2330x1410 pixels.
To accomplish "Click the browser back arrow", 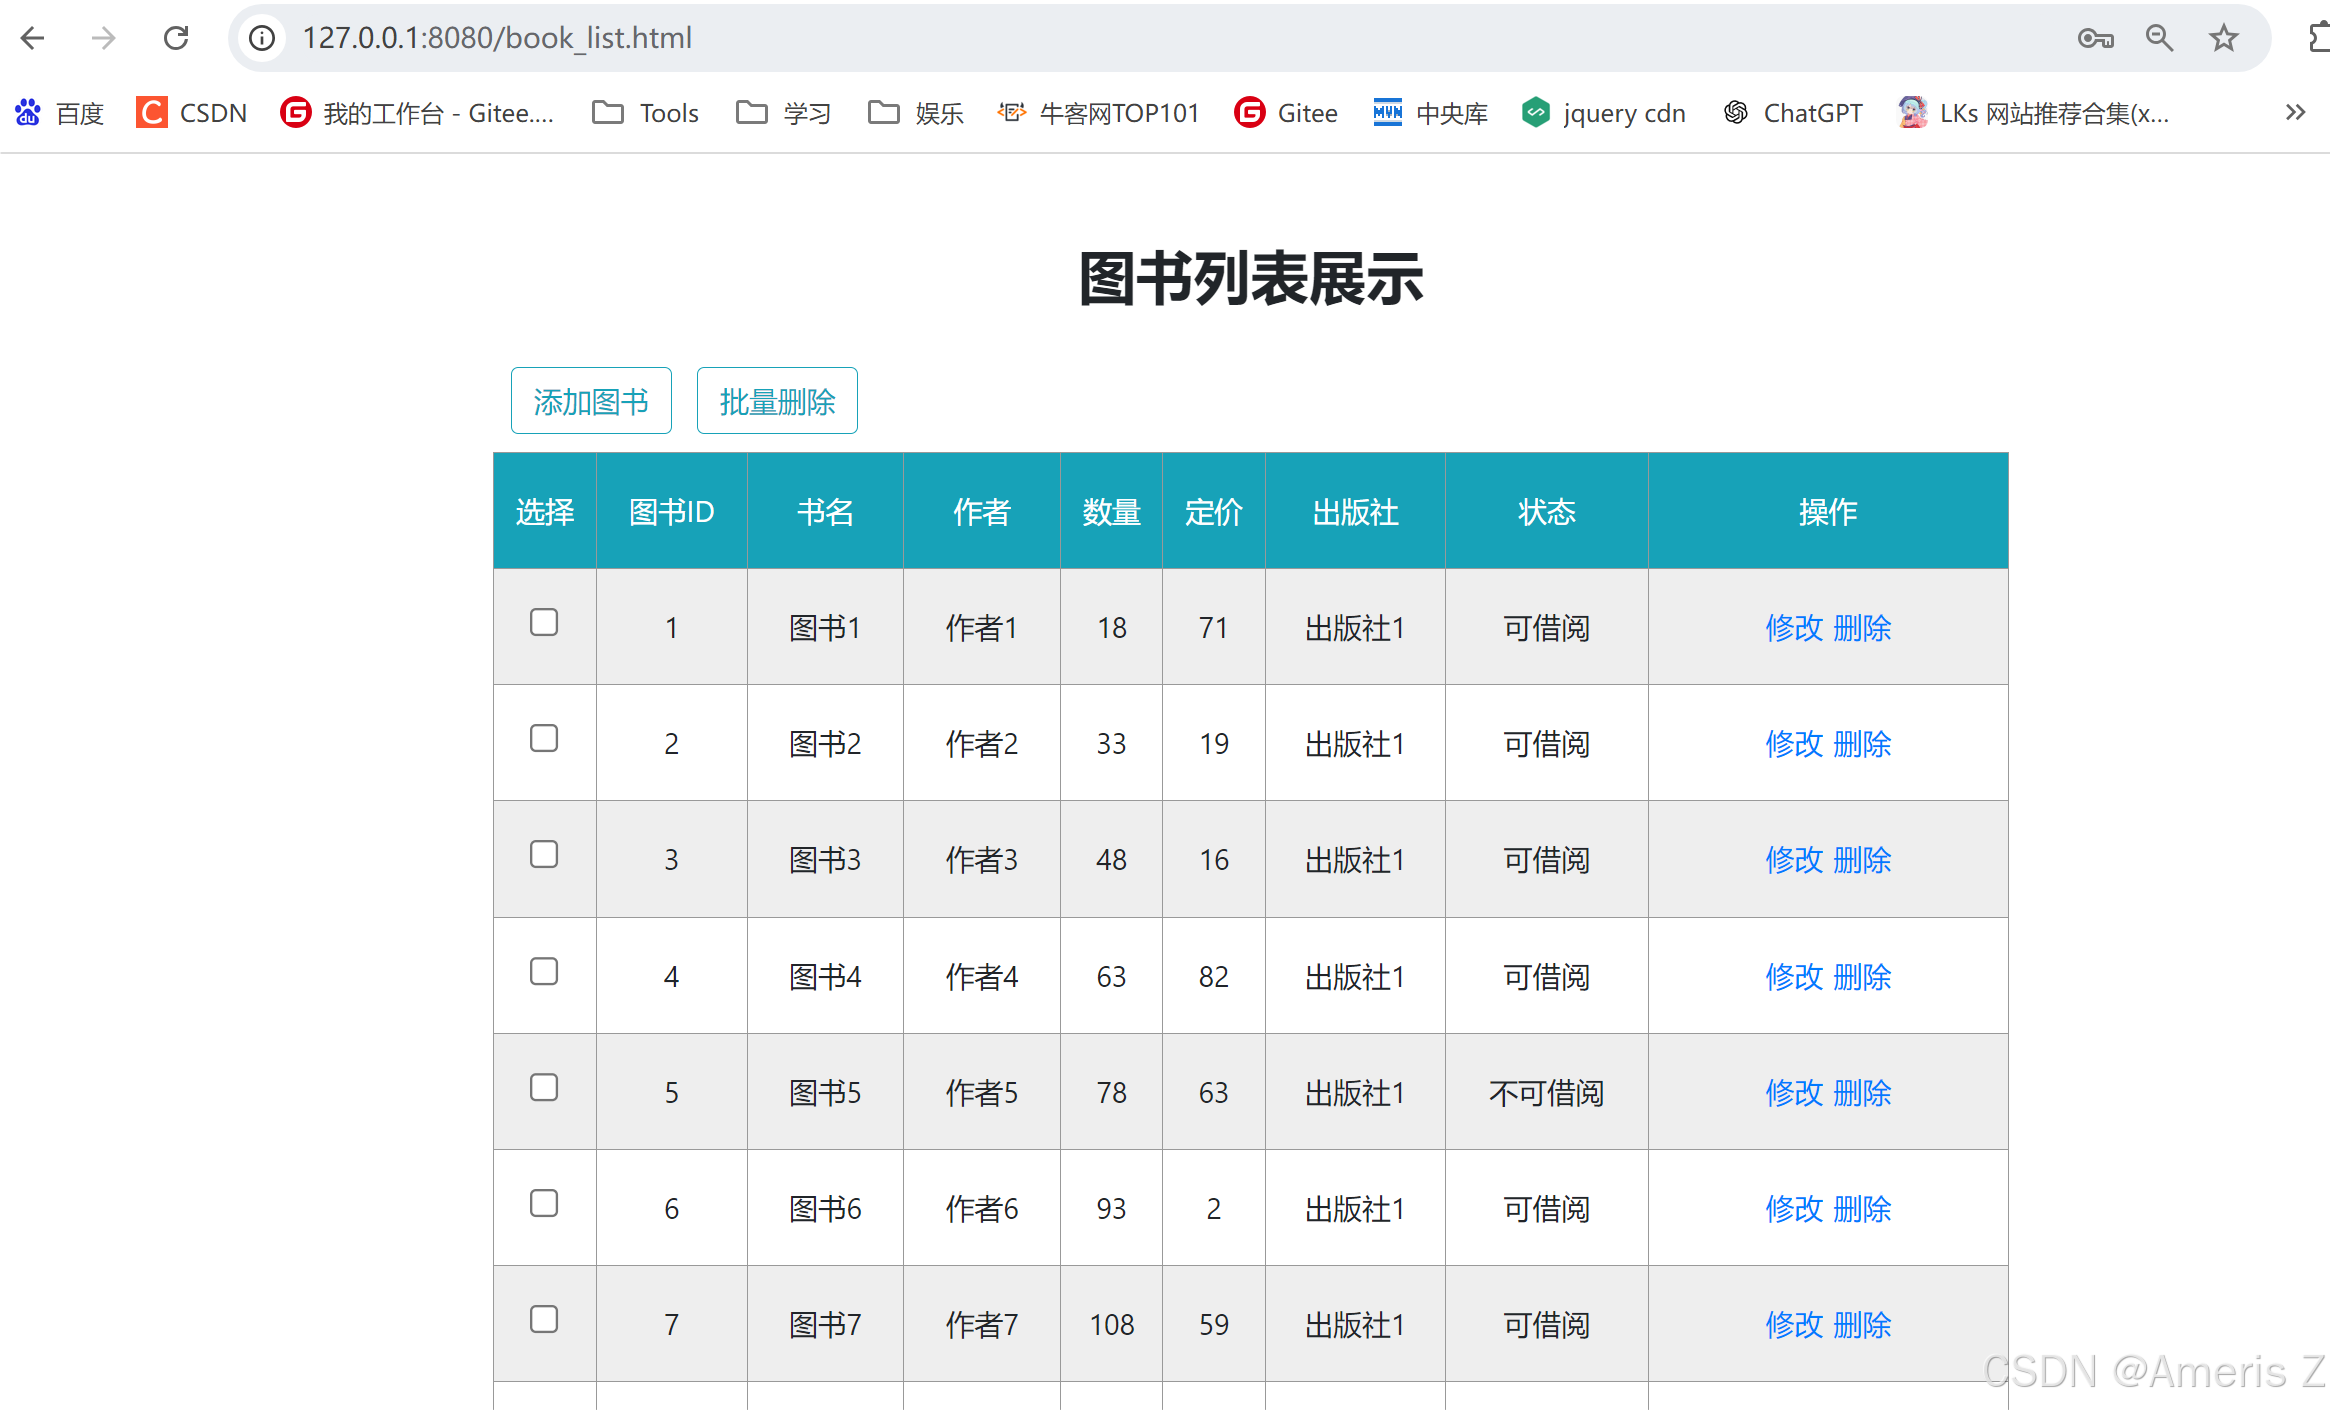I will 33,38.
